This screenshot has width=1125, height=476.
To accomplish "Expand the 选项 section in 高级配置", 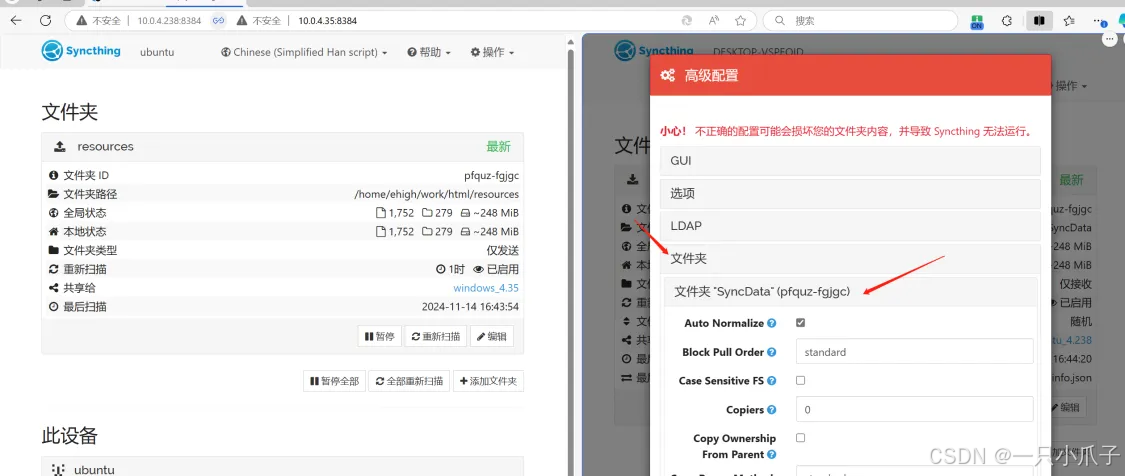I will pos(850,194).
